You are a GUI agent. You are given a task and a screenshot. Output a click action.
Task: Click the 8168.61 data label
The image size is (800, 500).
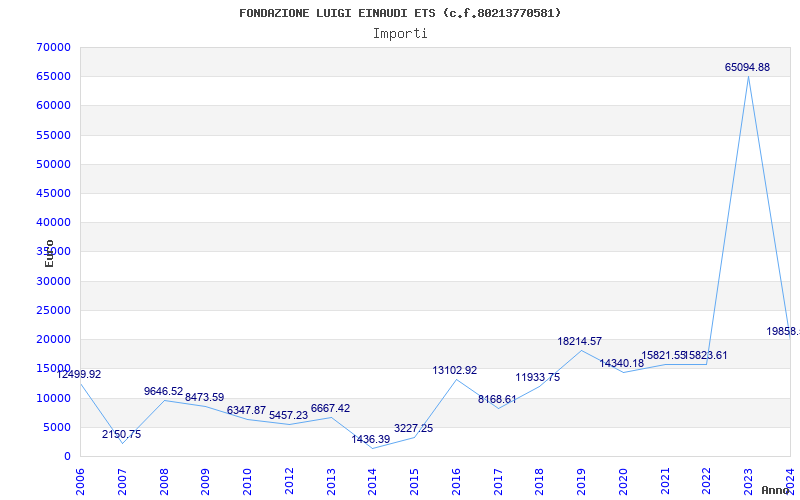pyautogui.click(x=497, y=399)
